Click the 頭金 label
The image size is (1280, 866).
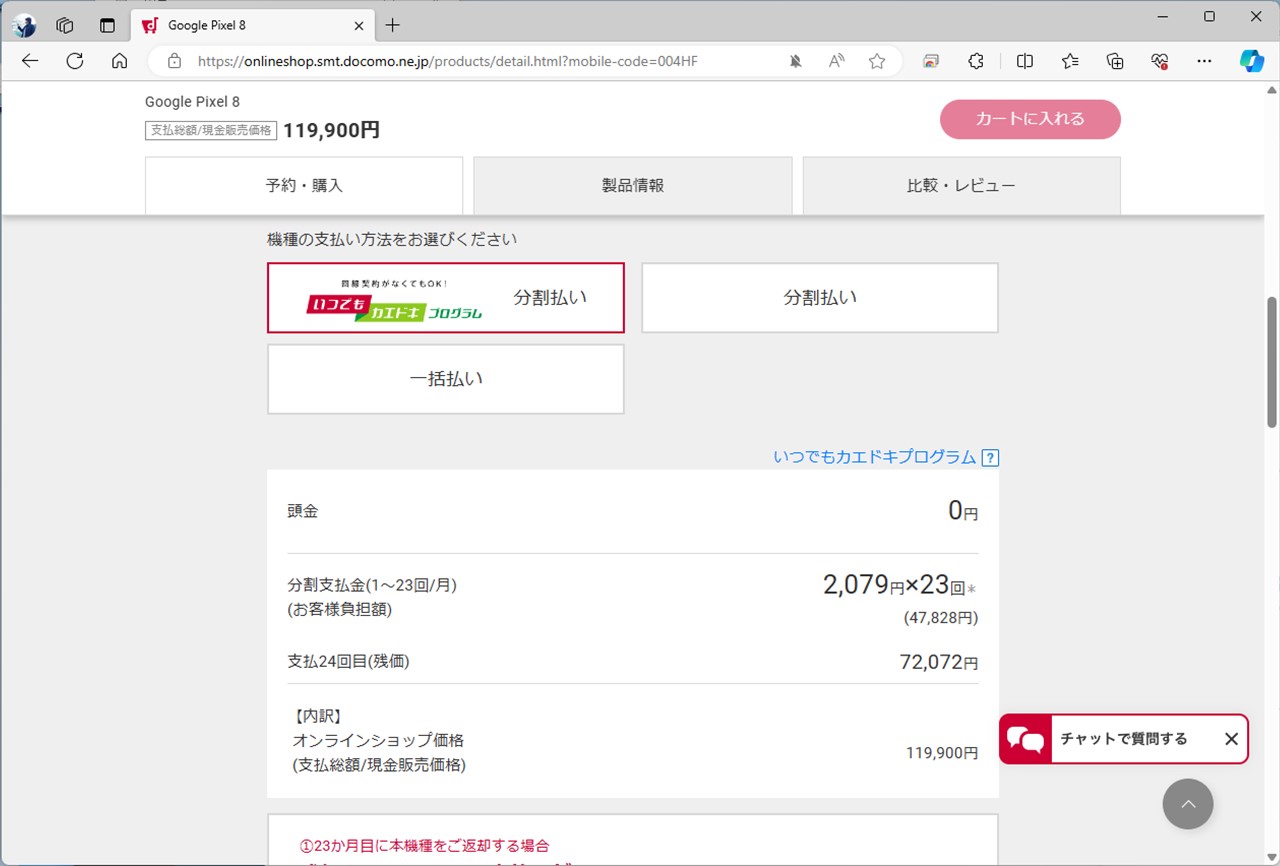pos(302,511)
